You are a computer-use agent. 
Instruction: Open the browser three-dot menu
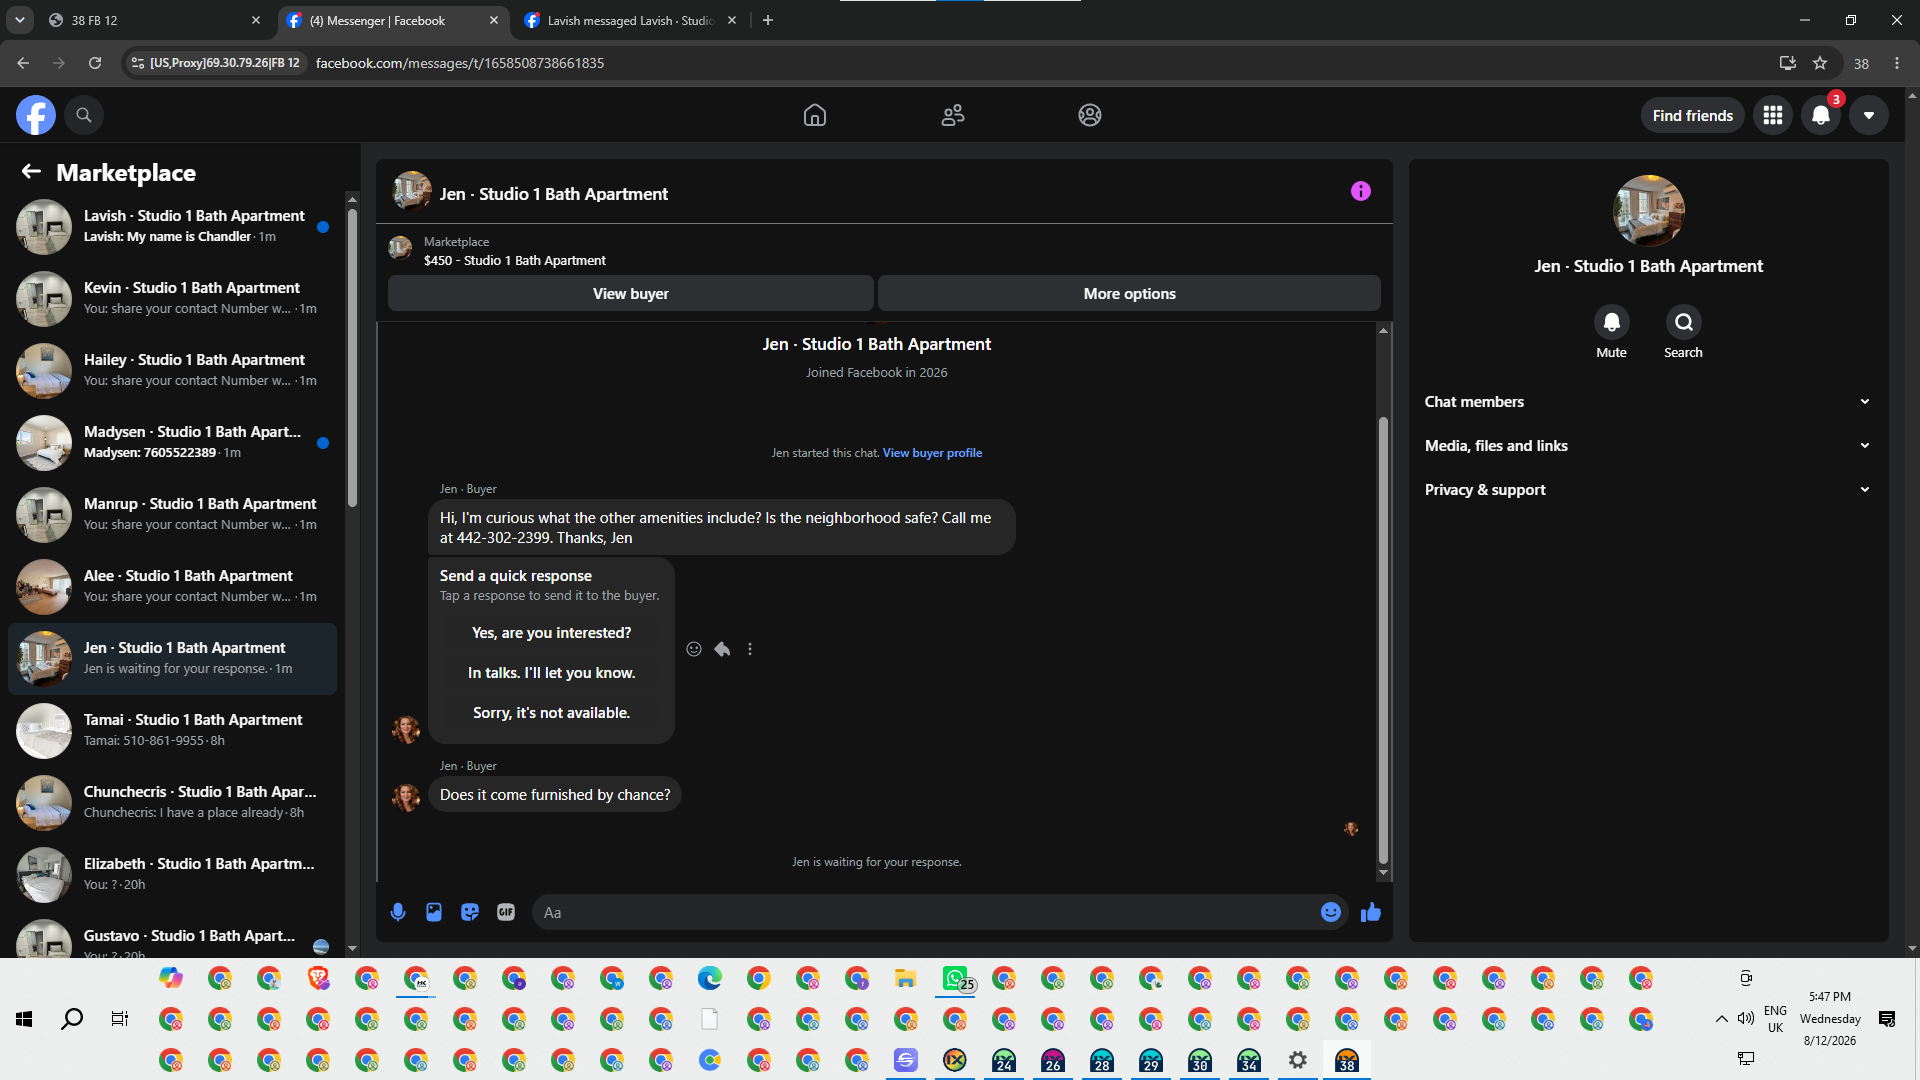coord(1897,63)
